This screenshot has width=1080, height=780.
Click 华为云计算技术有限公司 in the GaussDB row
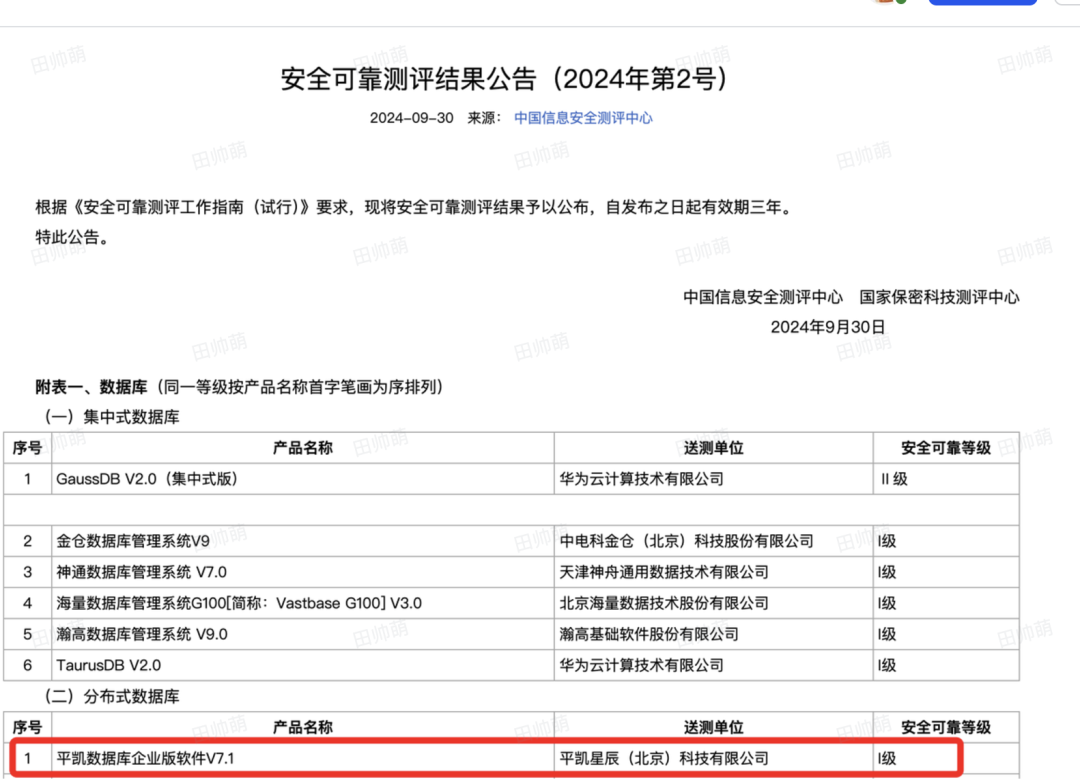coord(641,479)
